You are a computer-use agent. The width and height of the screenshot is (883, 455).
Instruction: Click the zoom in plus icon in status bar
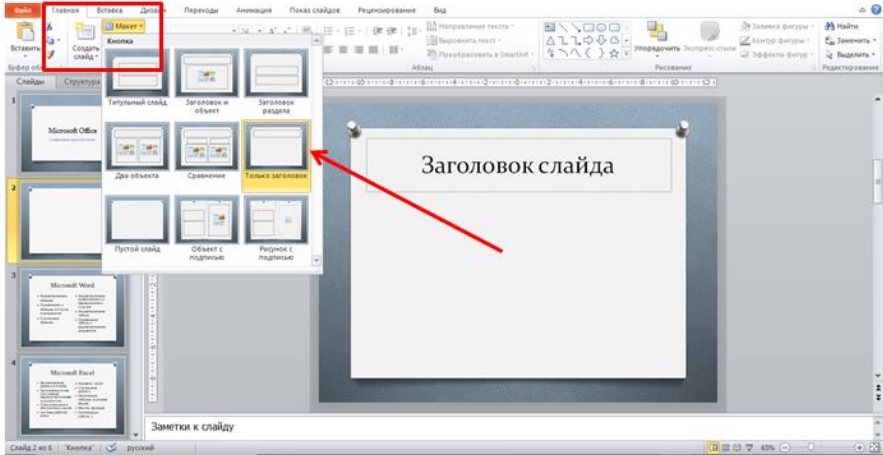[859, 448]
